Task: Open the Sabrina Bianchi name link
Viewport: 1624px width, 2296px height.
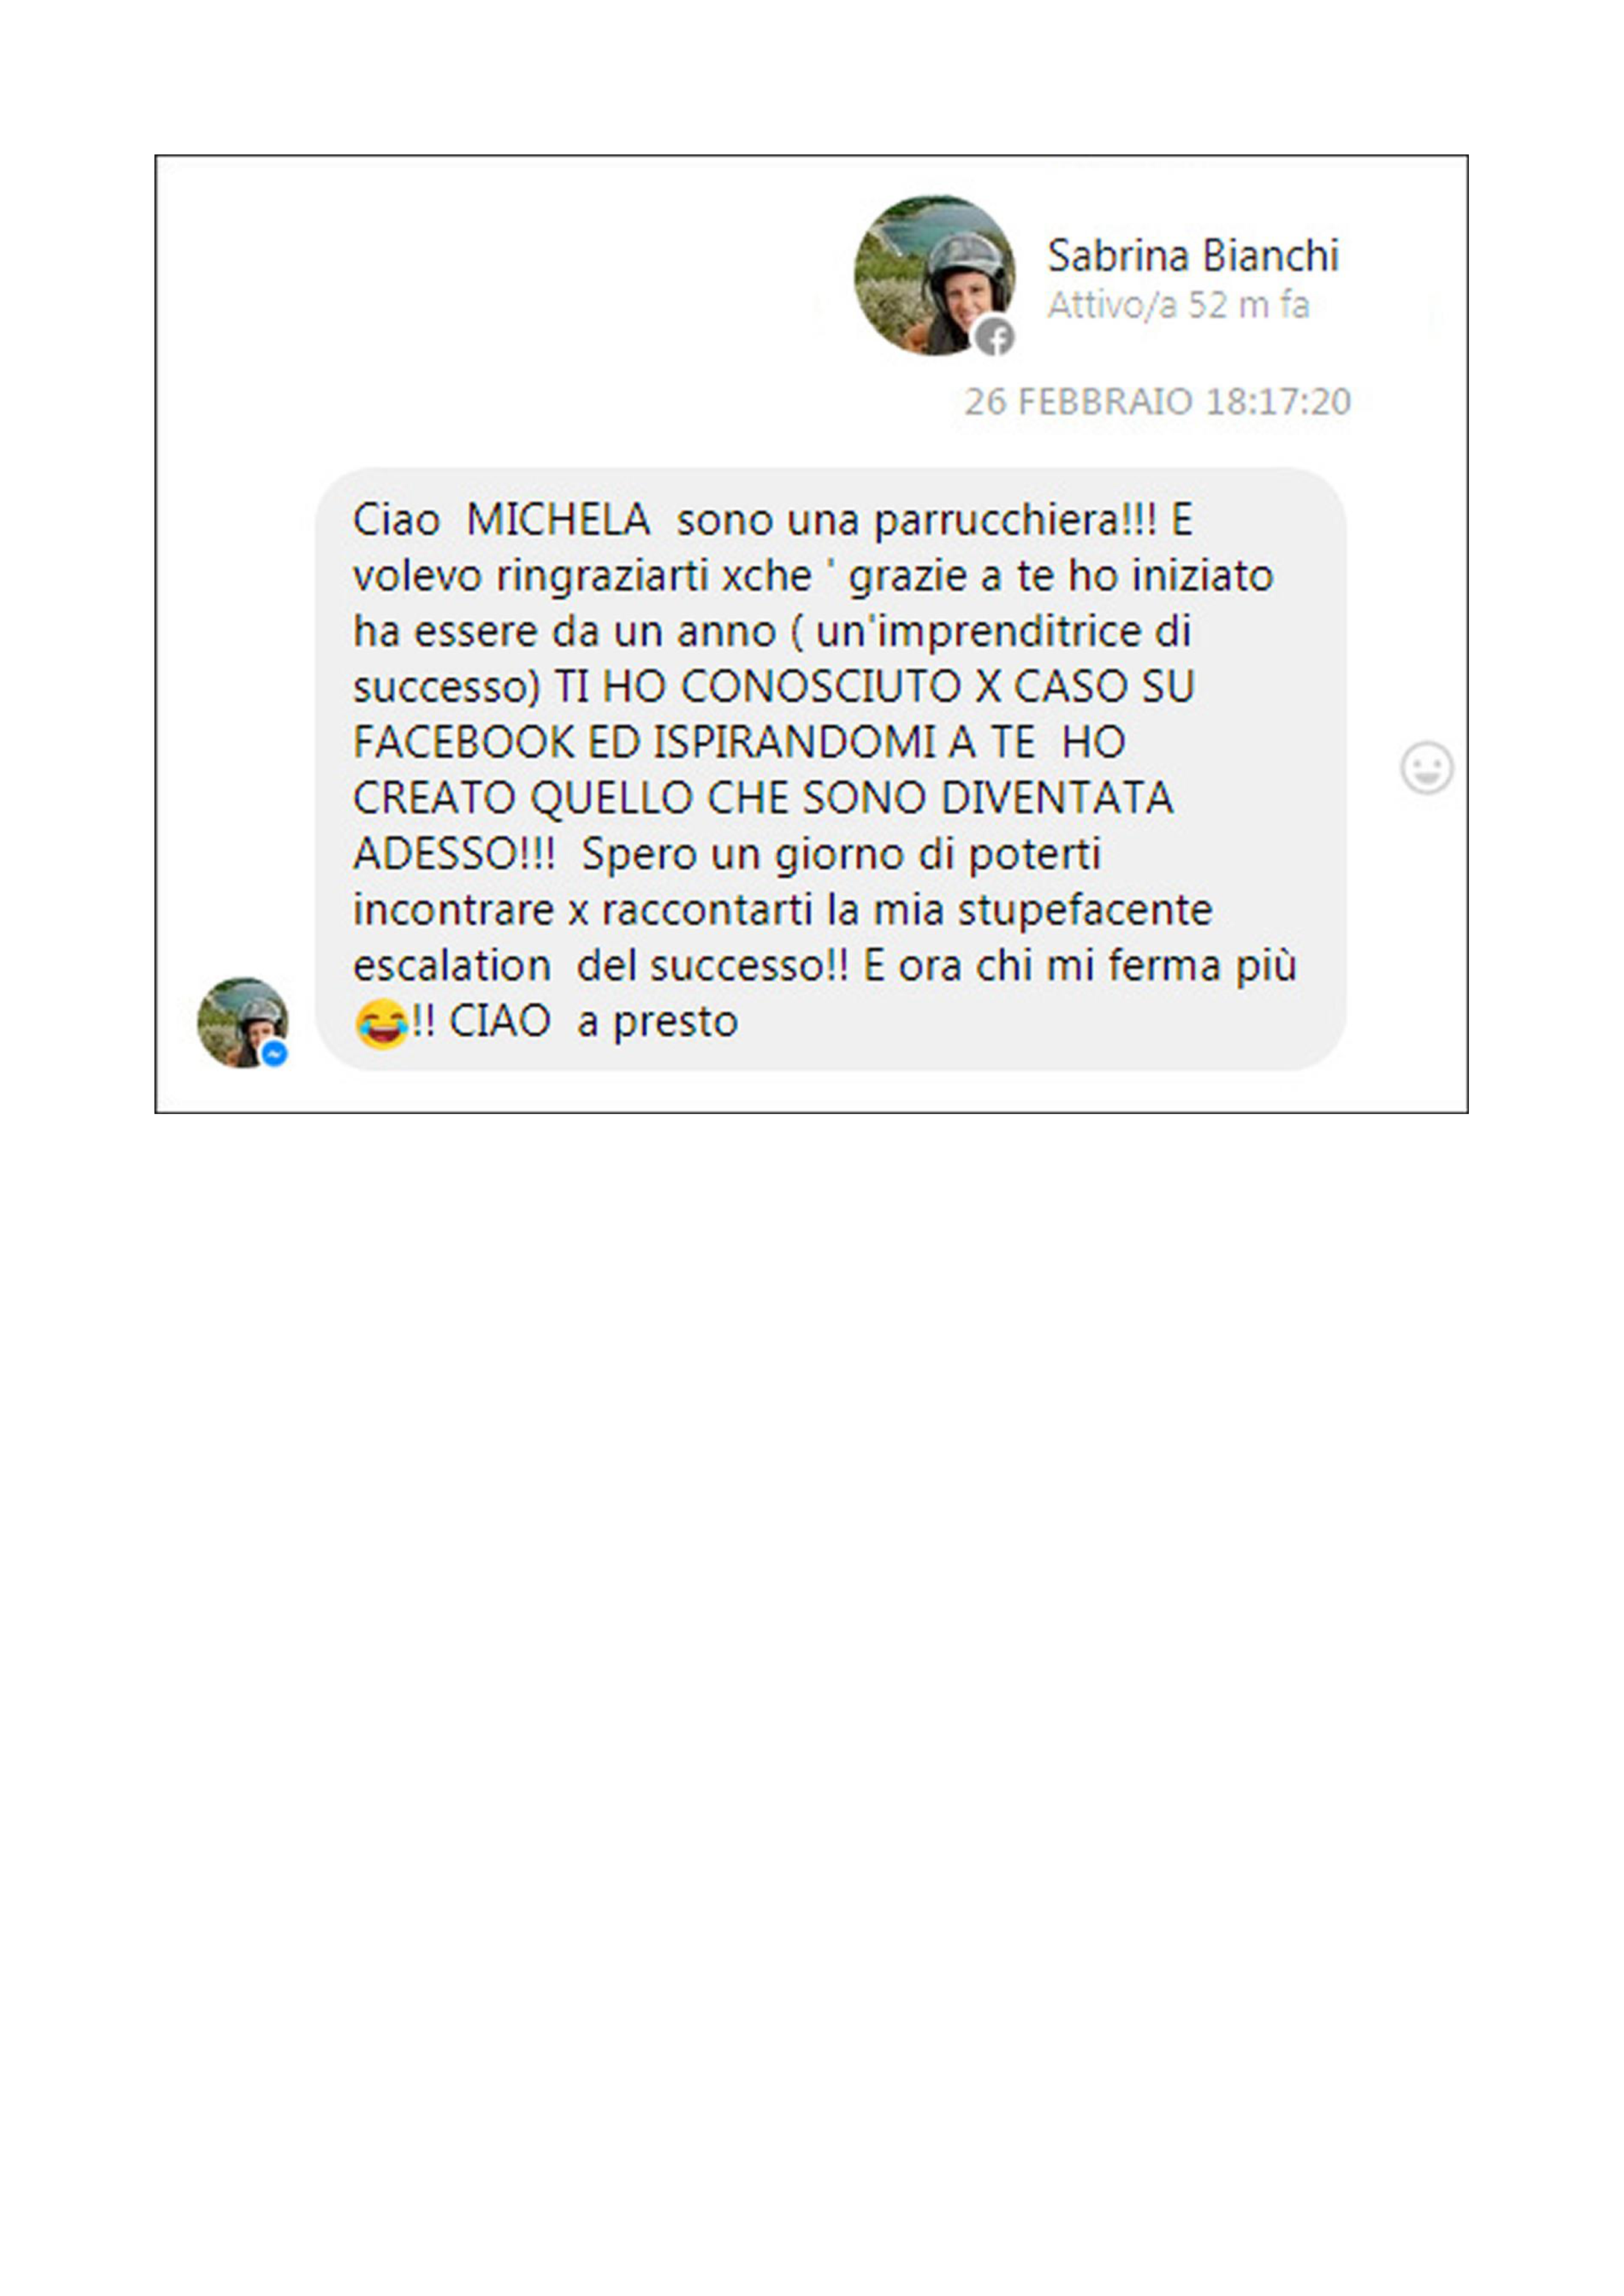Action: point(1192,256)
